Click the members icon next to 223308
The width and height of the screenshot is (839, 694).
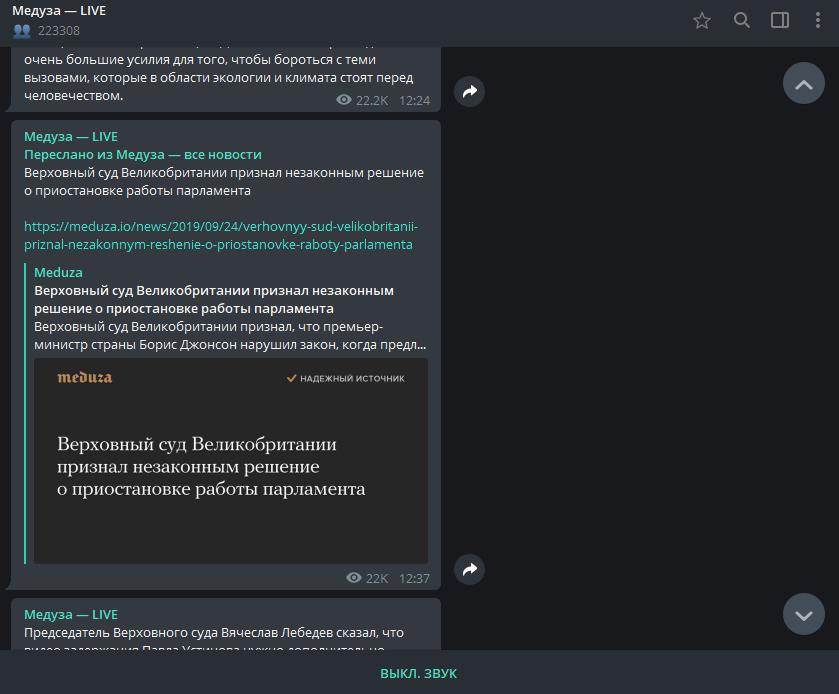22,30
